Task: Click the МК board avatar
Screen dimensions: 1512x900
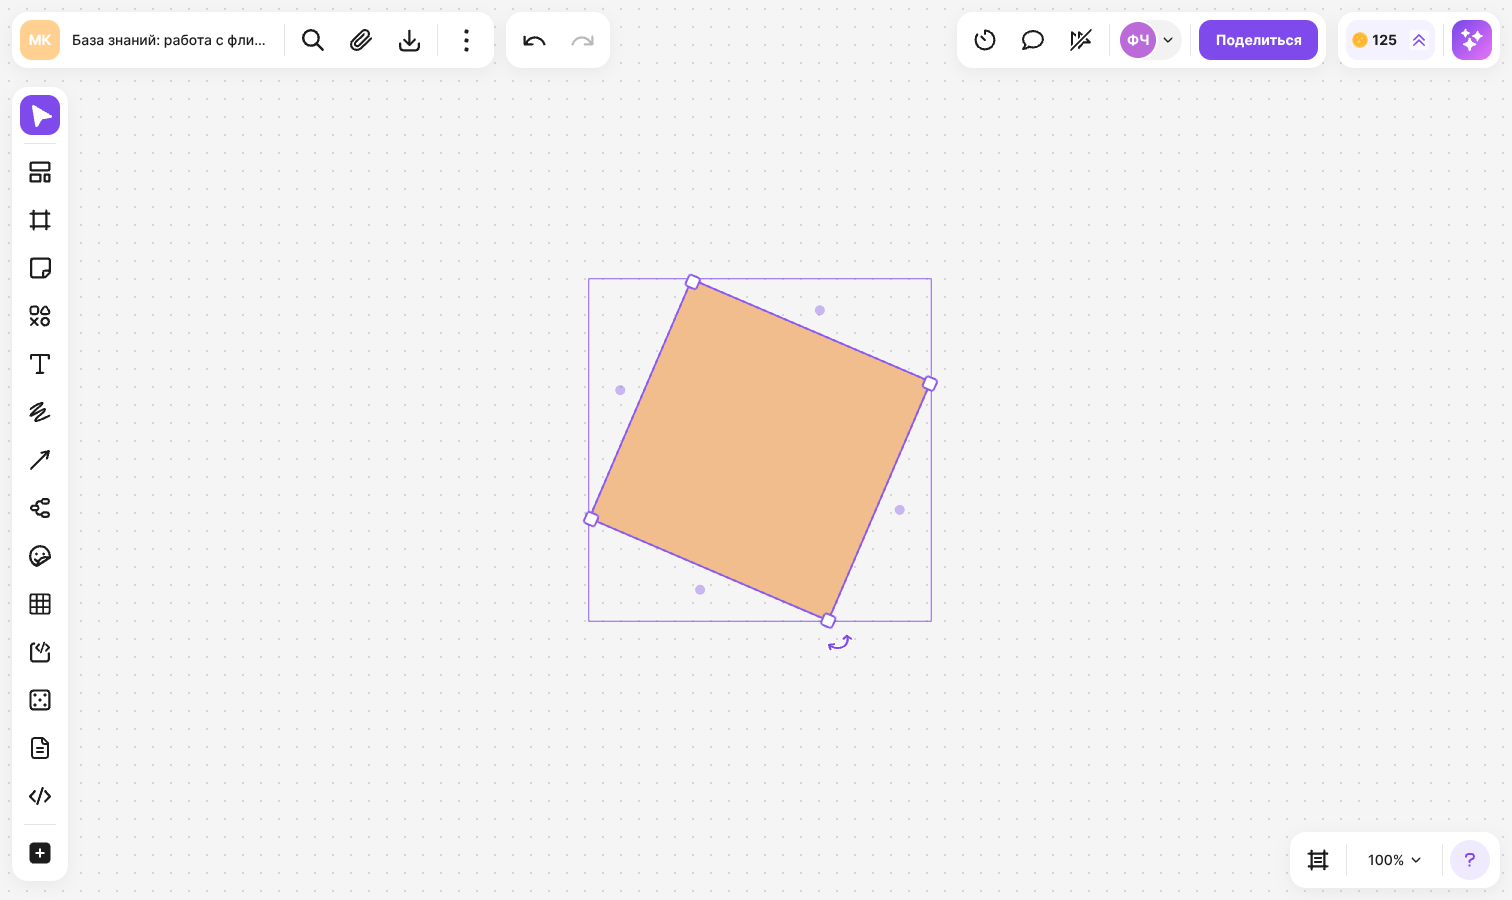Action: coord(40,40)
